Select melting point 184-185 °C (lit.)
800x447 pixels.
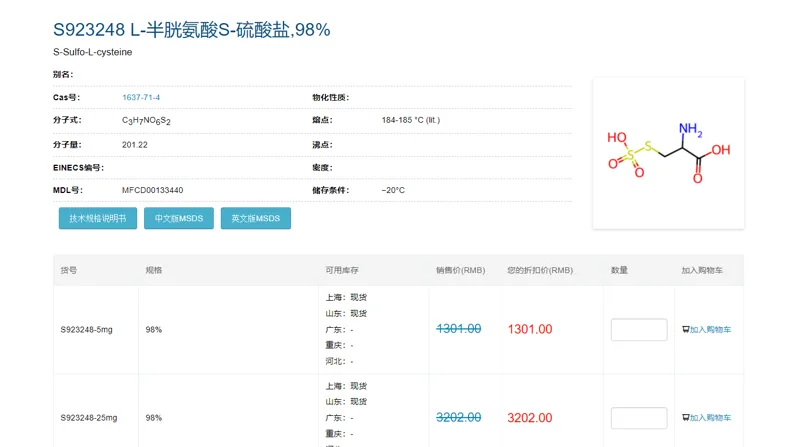pyautogui.click(x=411, y=120)
